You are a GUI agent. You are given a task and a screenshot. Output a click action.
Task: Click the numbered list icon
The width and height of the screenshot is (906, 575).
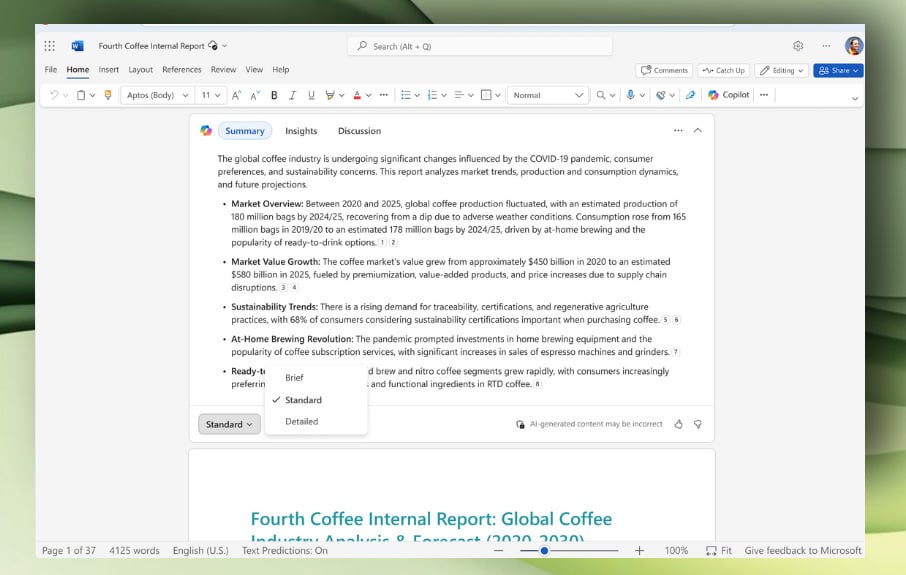[432, 95]
